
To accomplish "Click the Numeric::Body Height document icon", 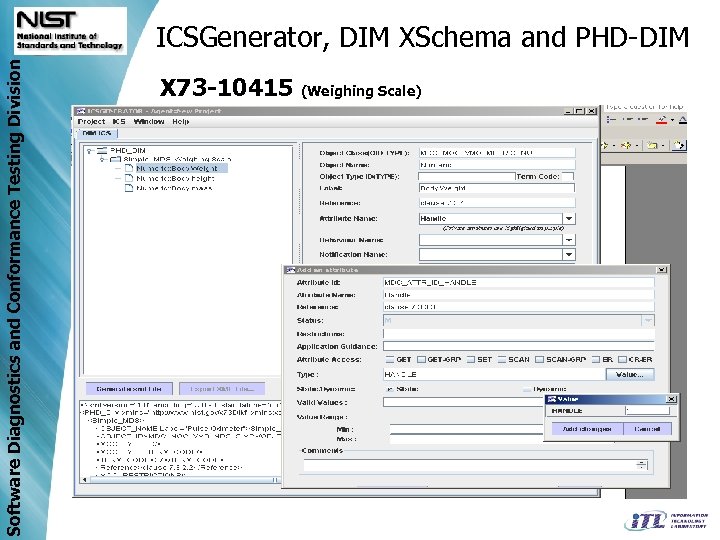I will coord(129,178).
